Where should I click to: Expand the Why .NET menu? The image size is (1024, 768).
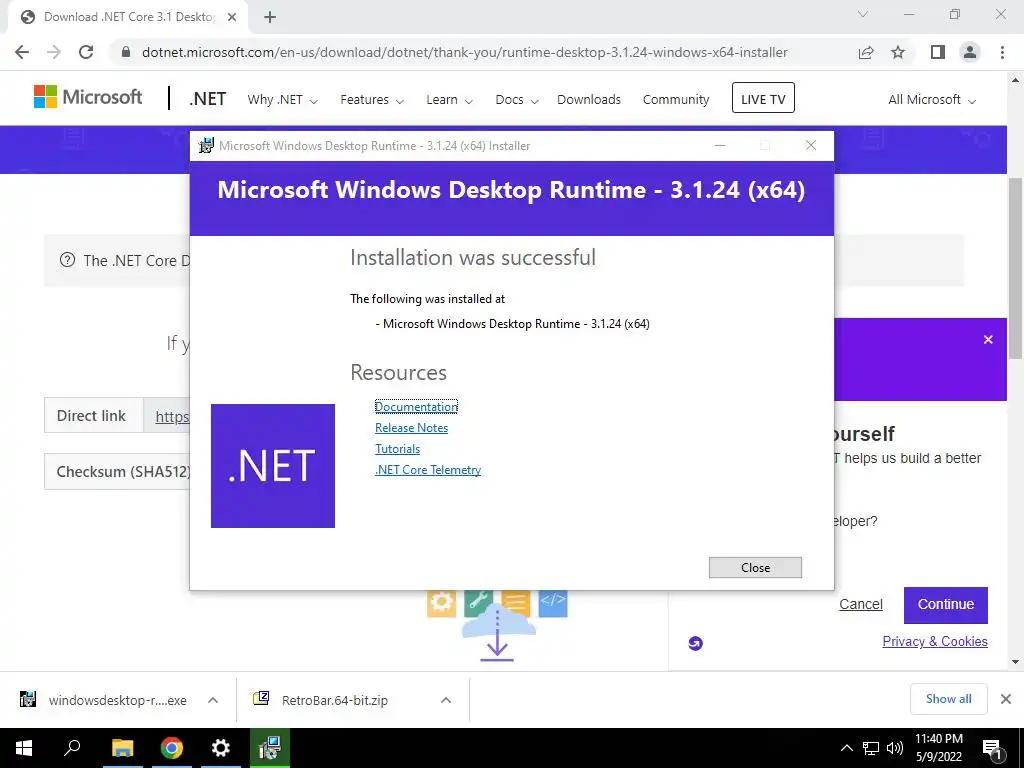click(282, 100)
